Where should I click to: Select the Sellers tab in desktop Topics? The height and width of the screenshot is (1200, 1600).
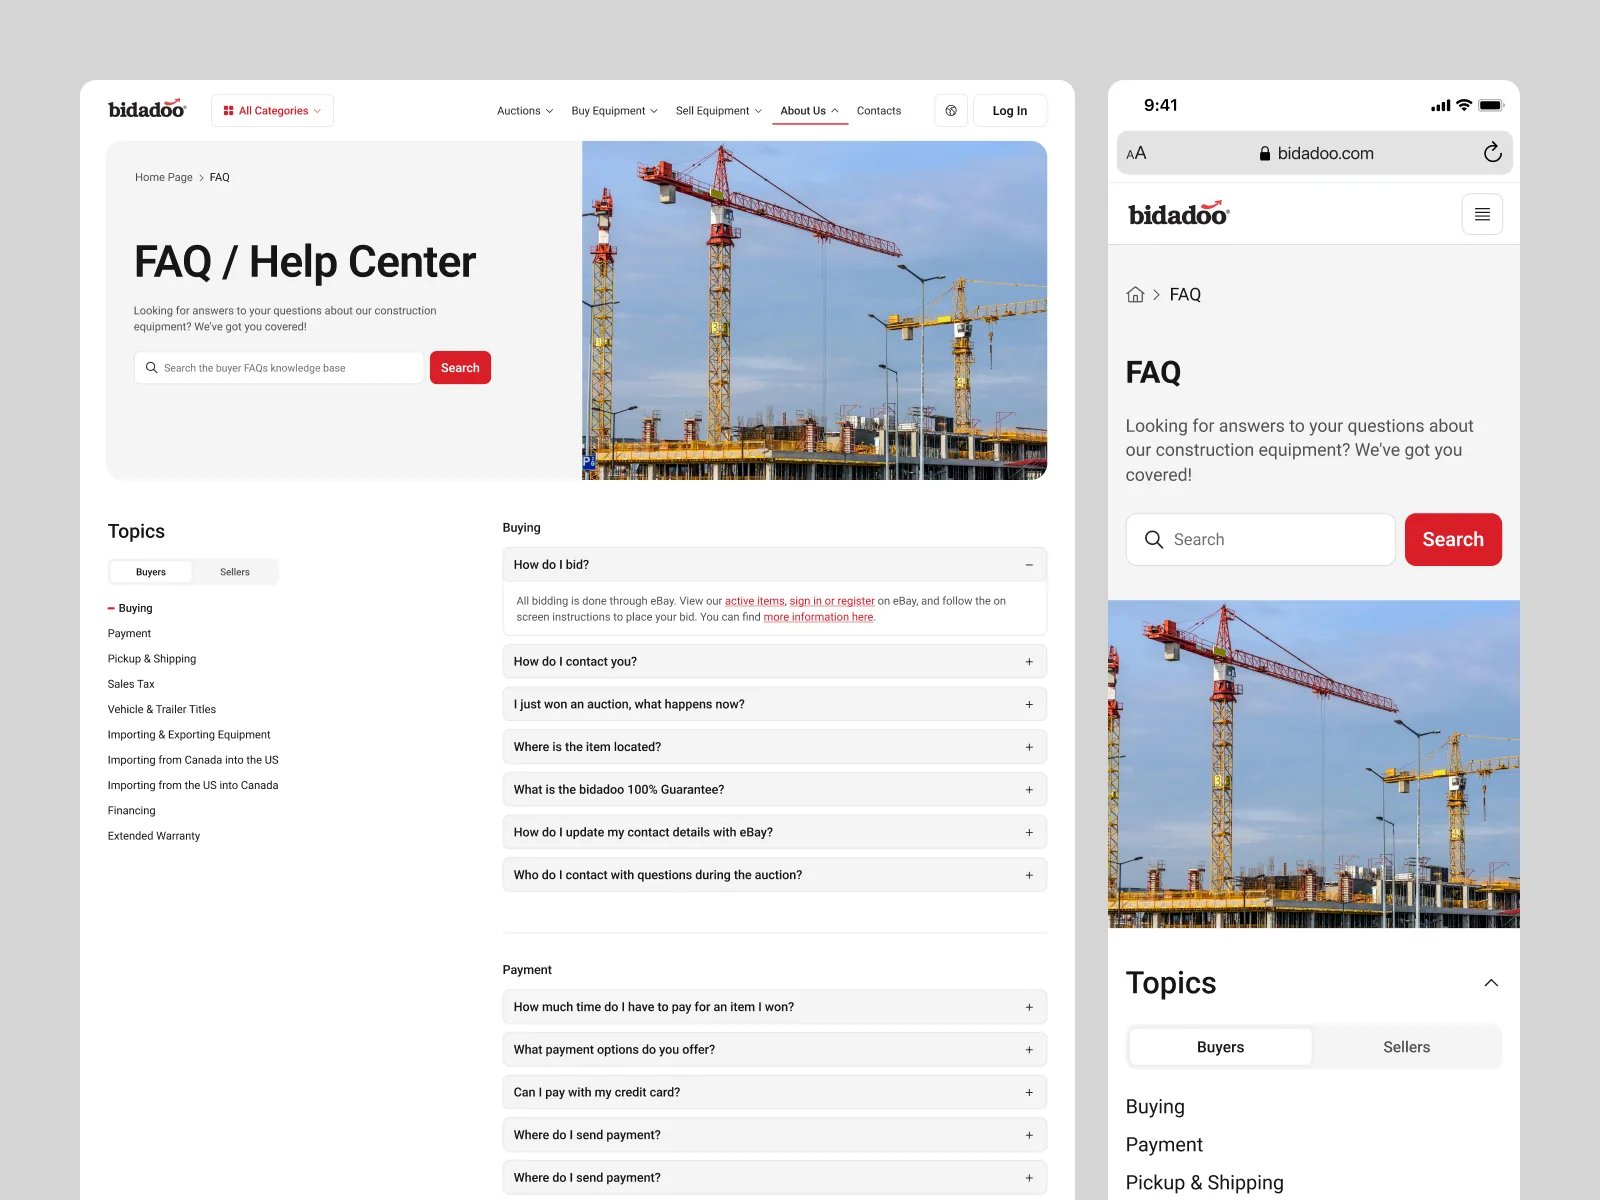235,572
